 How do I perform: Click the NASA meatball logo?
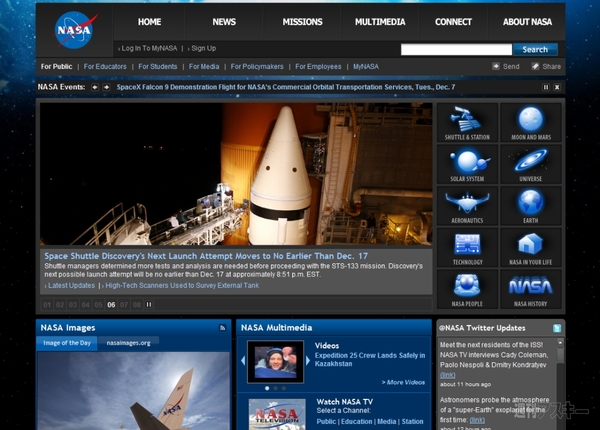tap(75, 30)
